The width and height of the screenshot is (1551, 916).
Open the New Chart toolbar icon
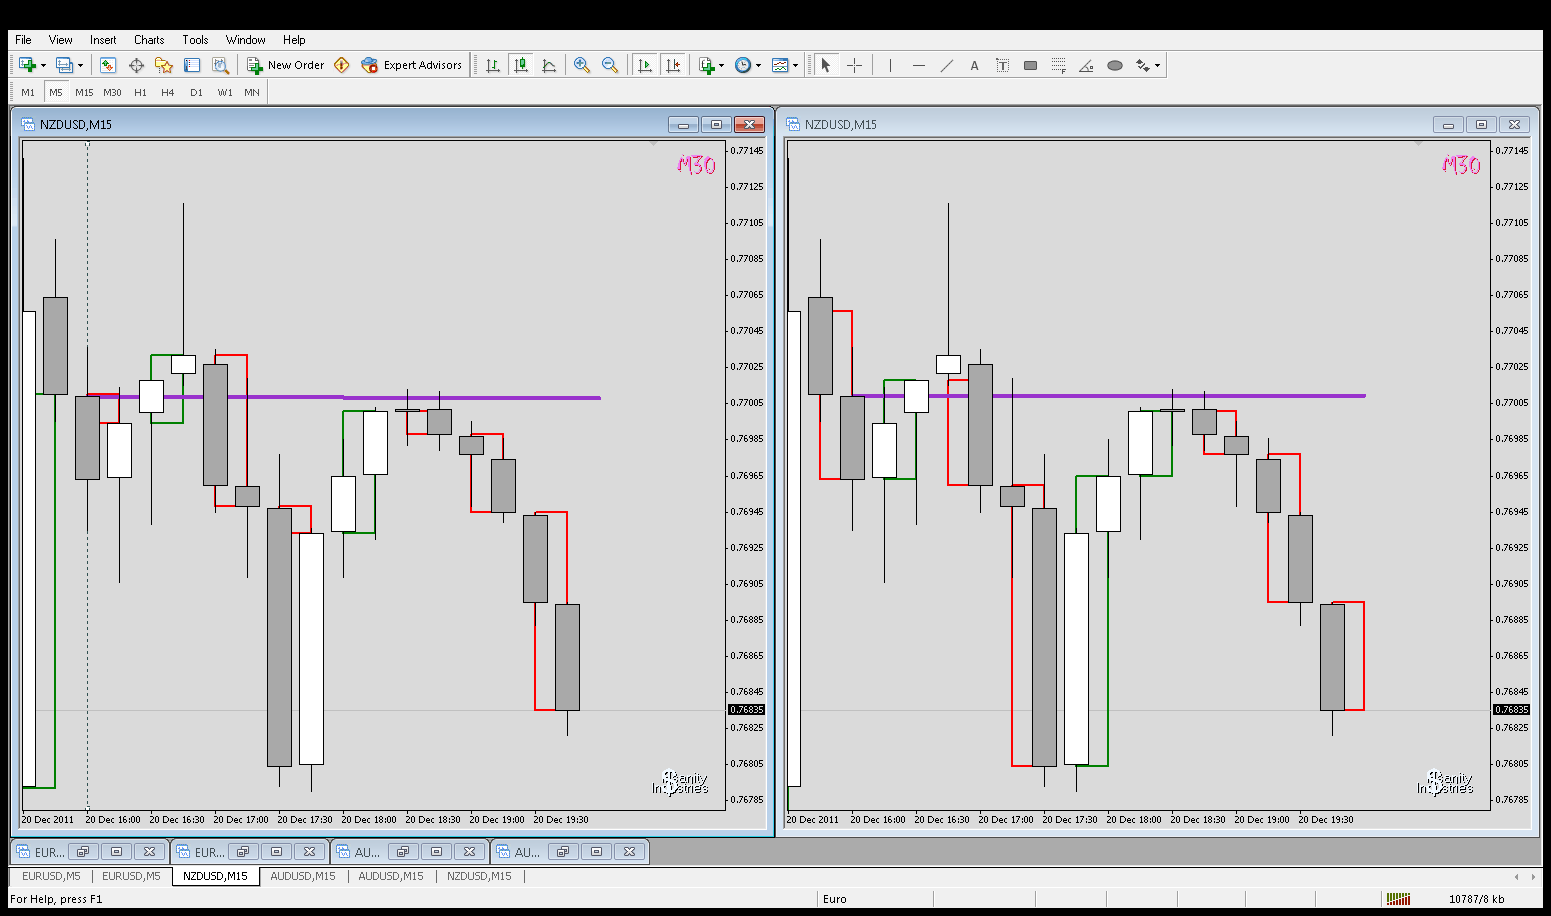[x=27, y=65]
